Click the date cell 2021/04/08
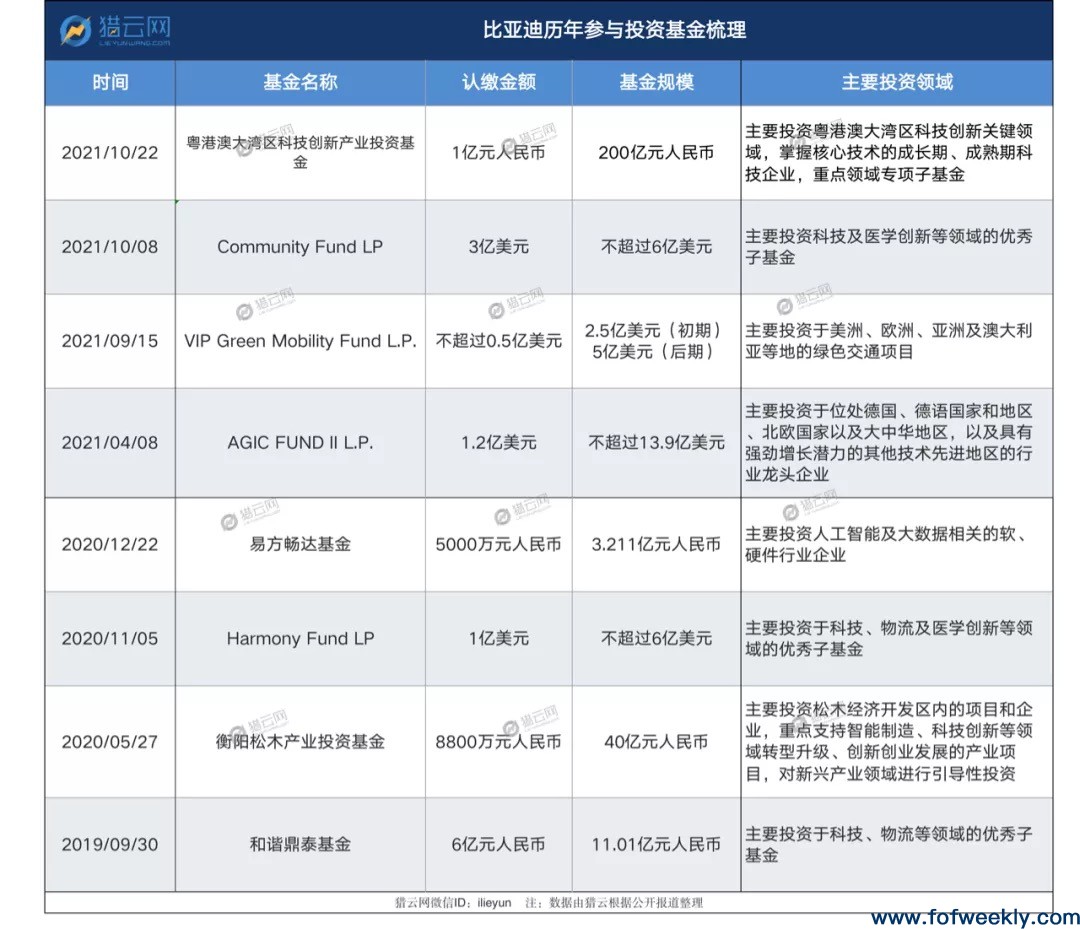The height and width of the screenshot is (929, 1080). [x=110, y=443]
